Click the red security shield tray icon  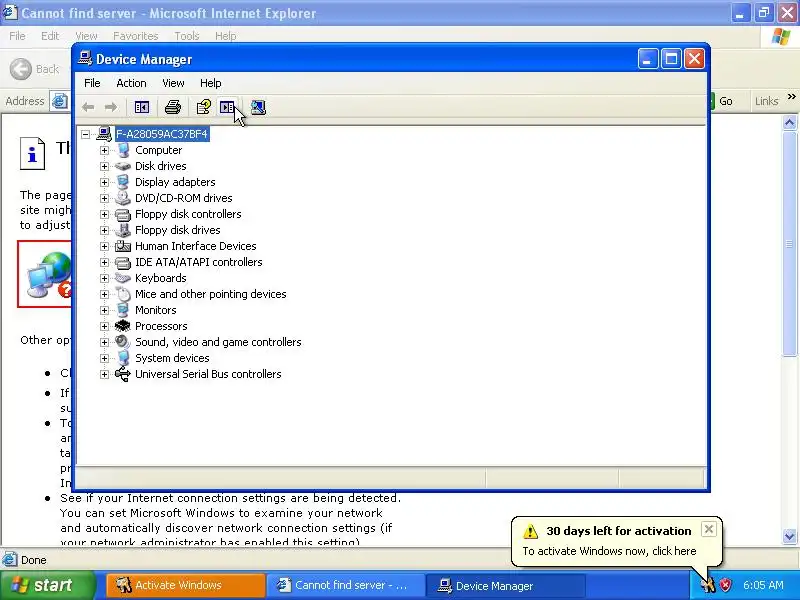tap(725, 585)
